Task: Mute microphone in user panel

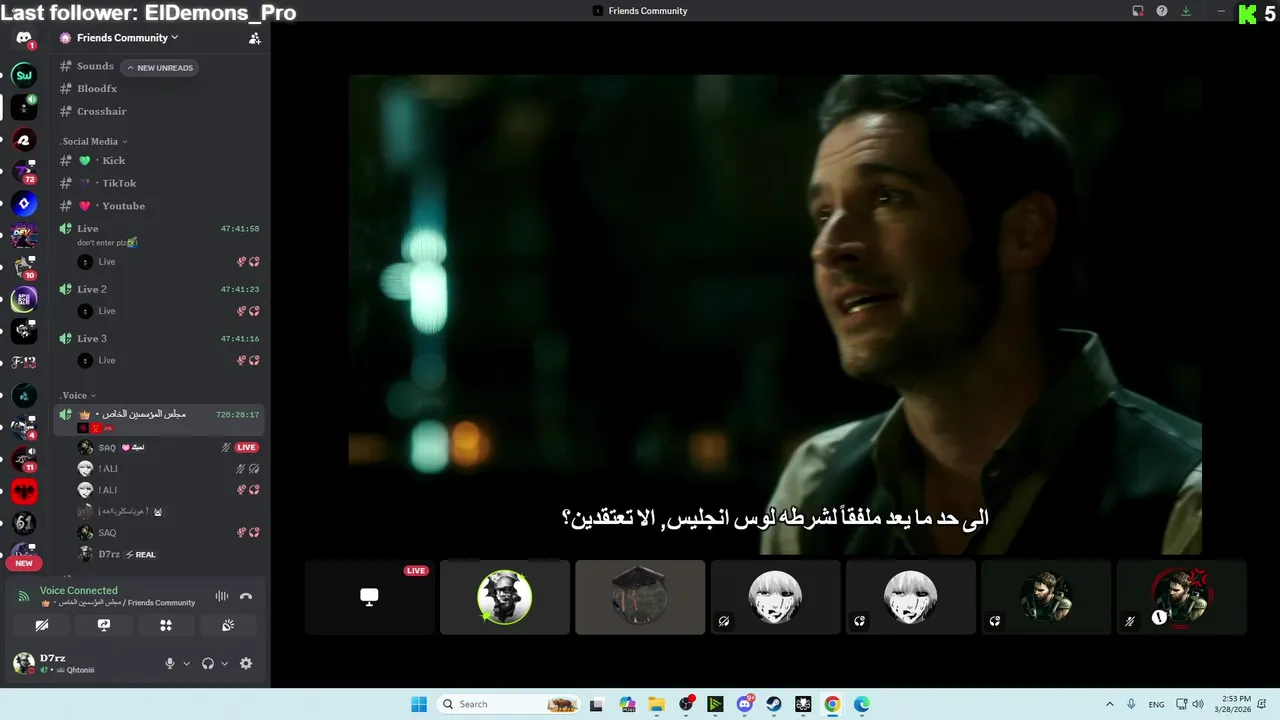Action: 170,663
